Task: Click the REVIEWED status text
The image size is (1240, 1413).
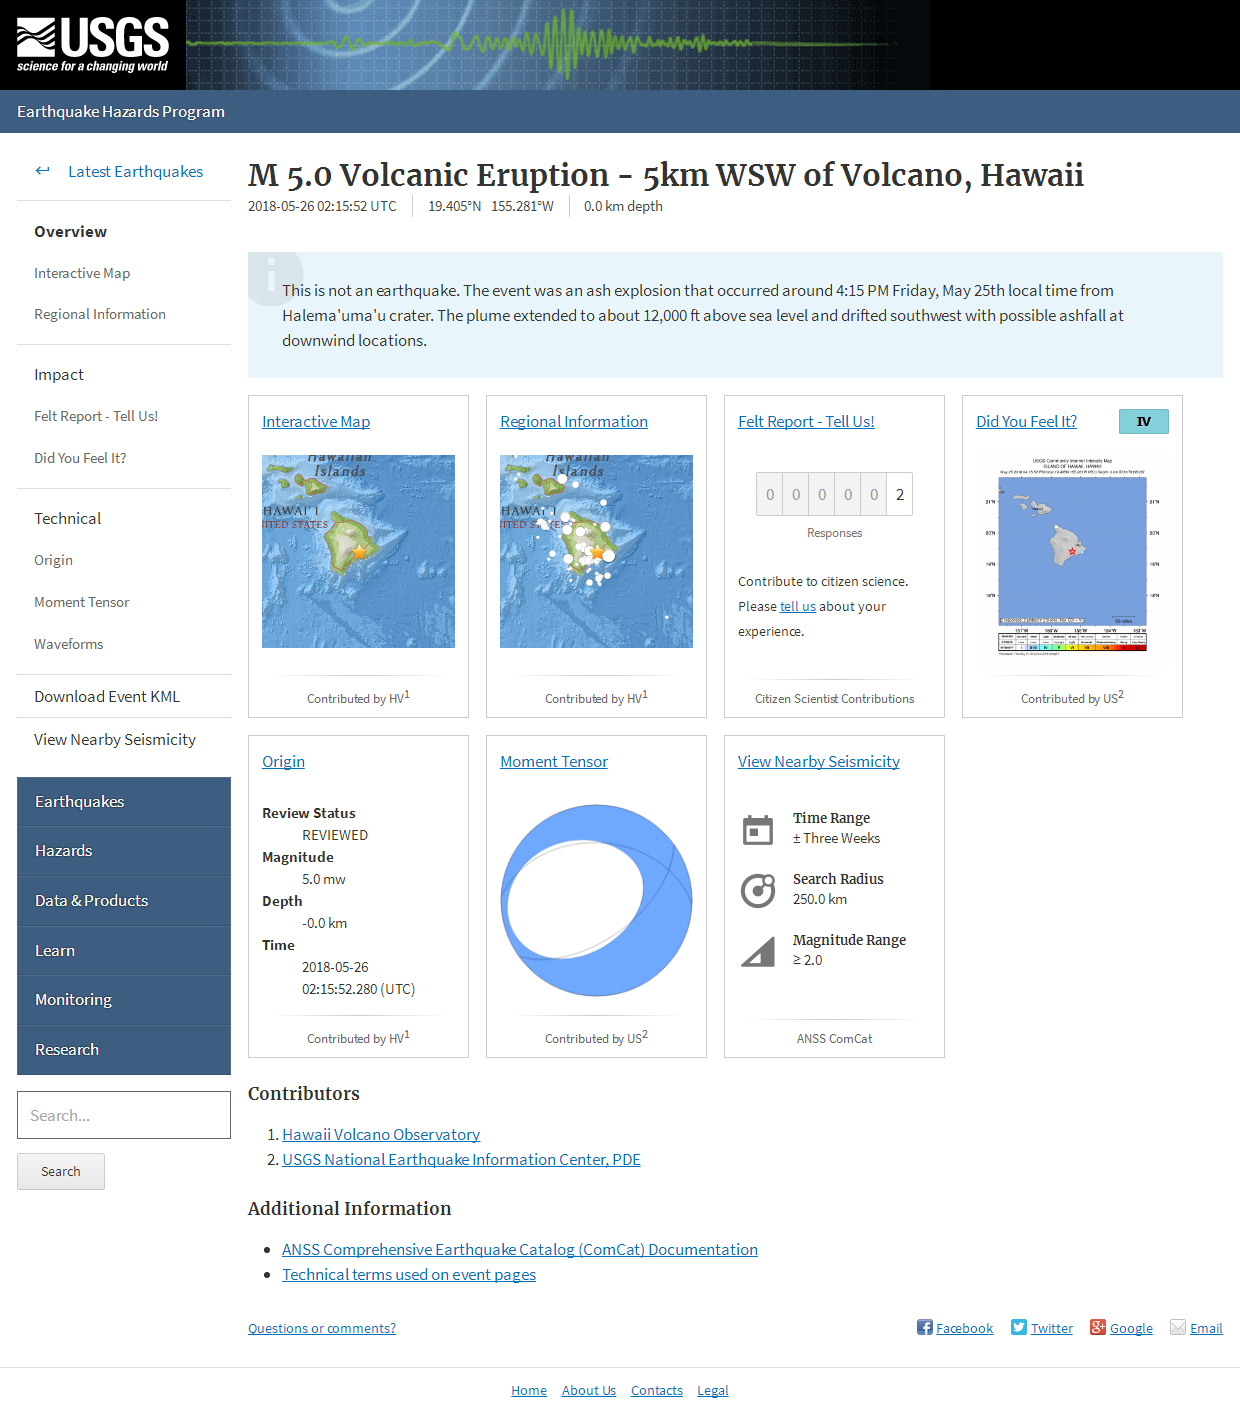Action: coord(335,835)
